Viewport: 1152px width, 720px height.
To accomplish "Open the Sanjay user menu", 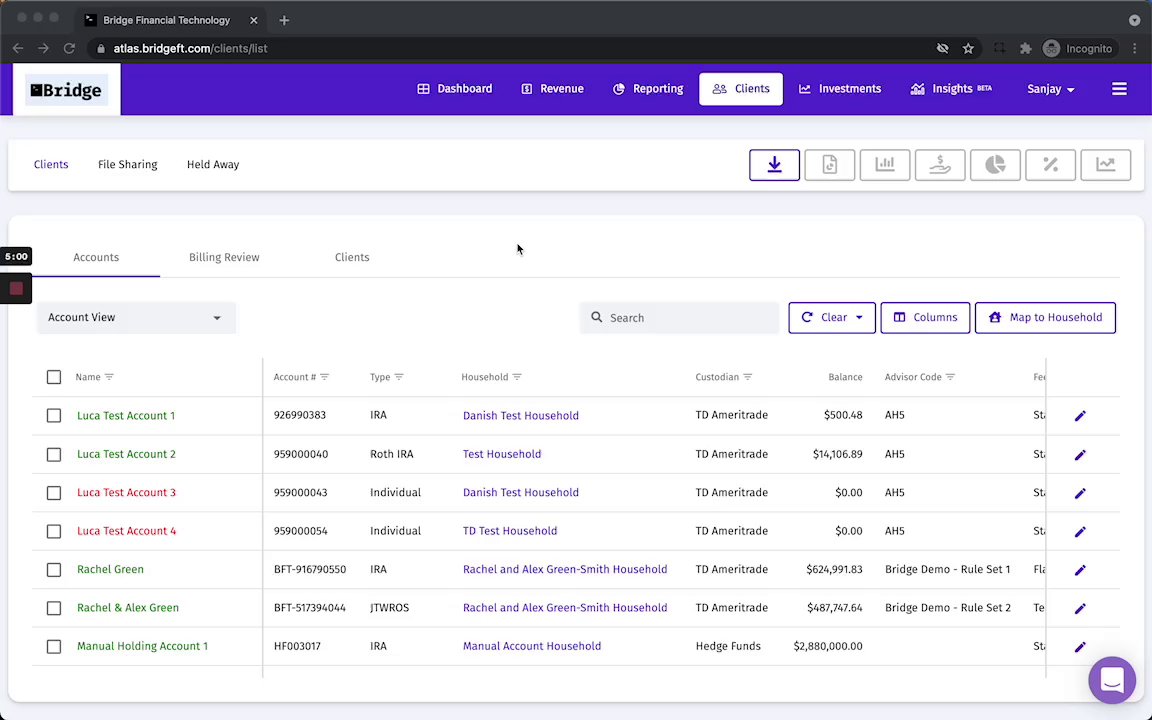I will [1051, 89].
